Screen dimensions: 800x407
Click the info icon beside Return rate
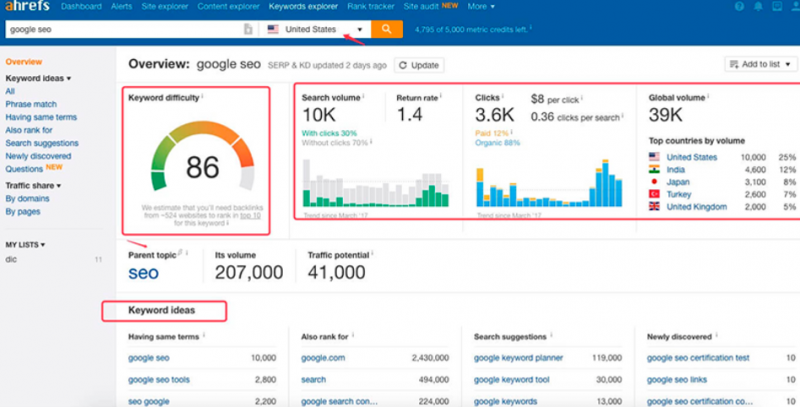coord(441,96)
